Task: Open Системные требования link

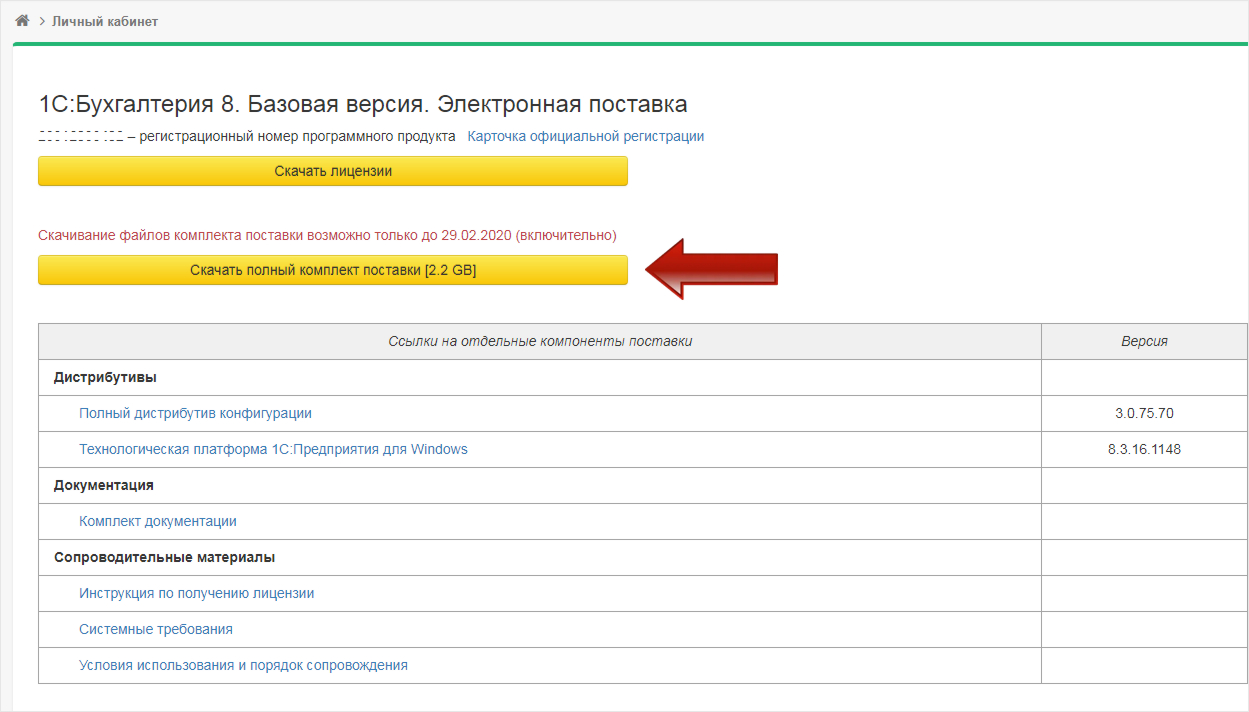Action: tap(156, 629)
